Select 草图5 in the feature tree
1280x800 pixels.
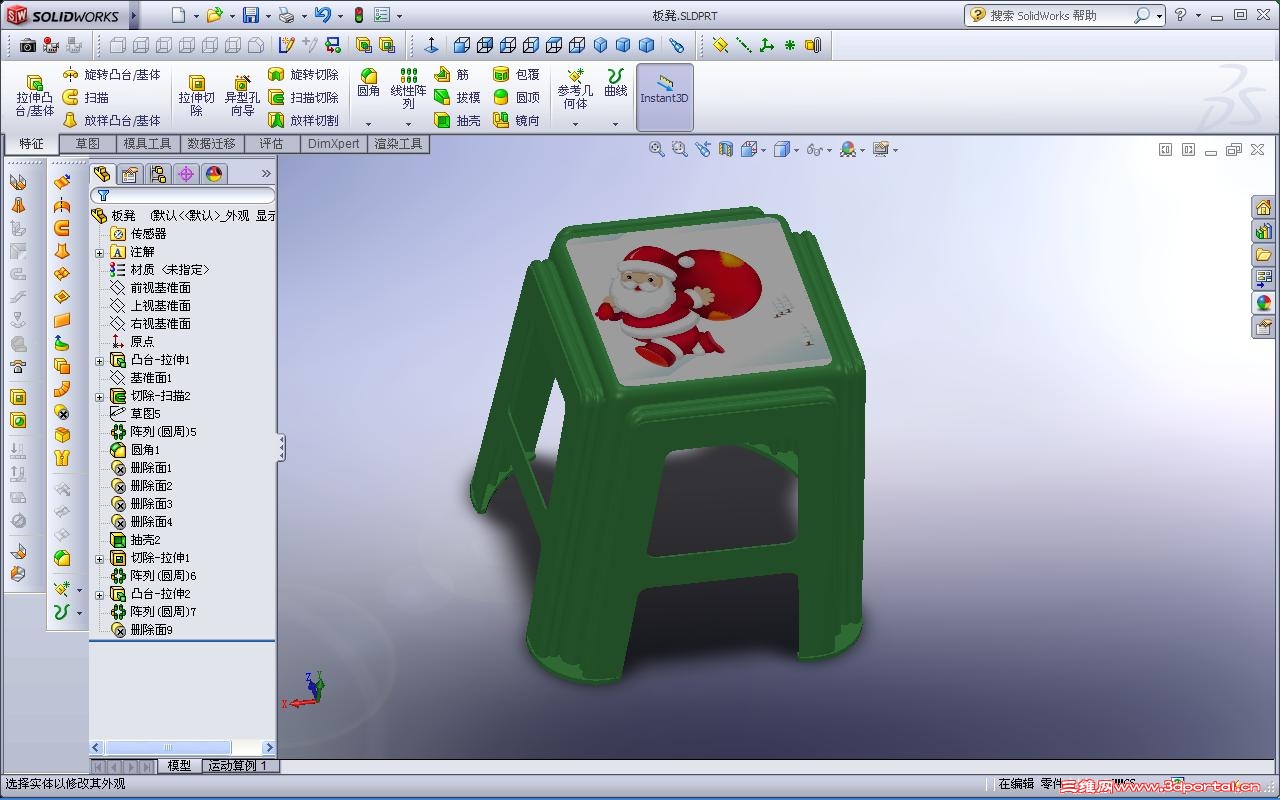tap(136, 414)
